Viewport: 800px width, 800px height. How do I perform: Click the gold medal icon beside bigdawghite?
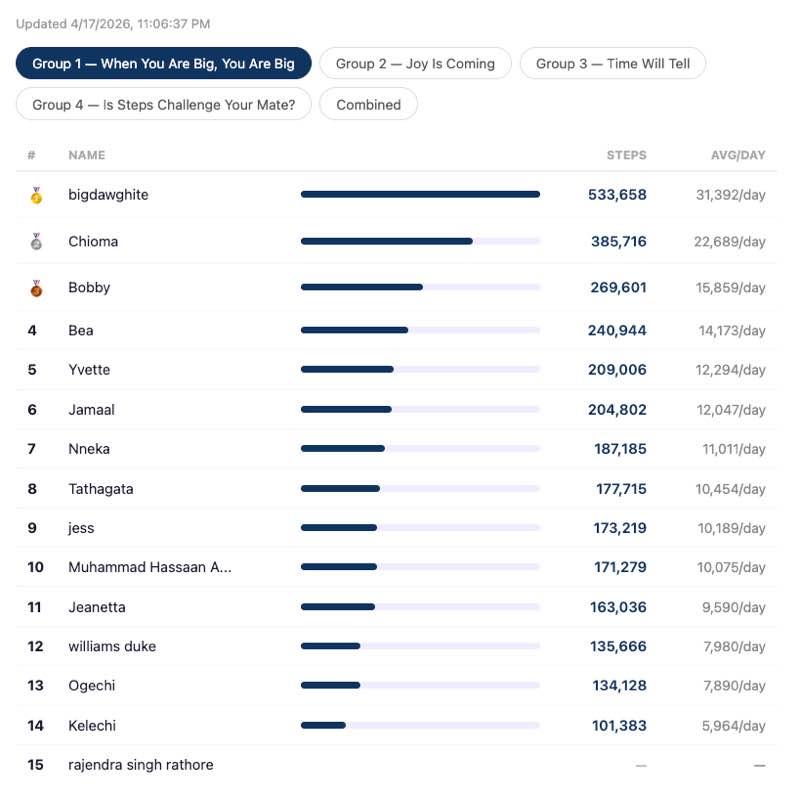pos(36,195)
